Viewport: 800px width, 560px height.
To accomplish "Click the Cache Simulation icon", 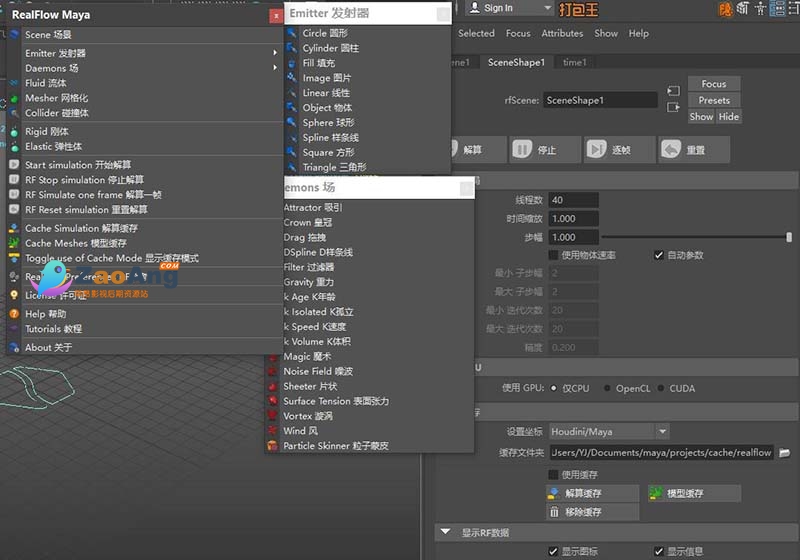I will pyautogui.click(x=14, y=228).
